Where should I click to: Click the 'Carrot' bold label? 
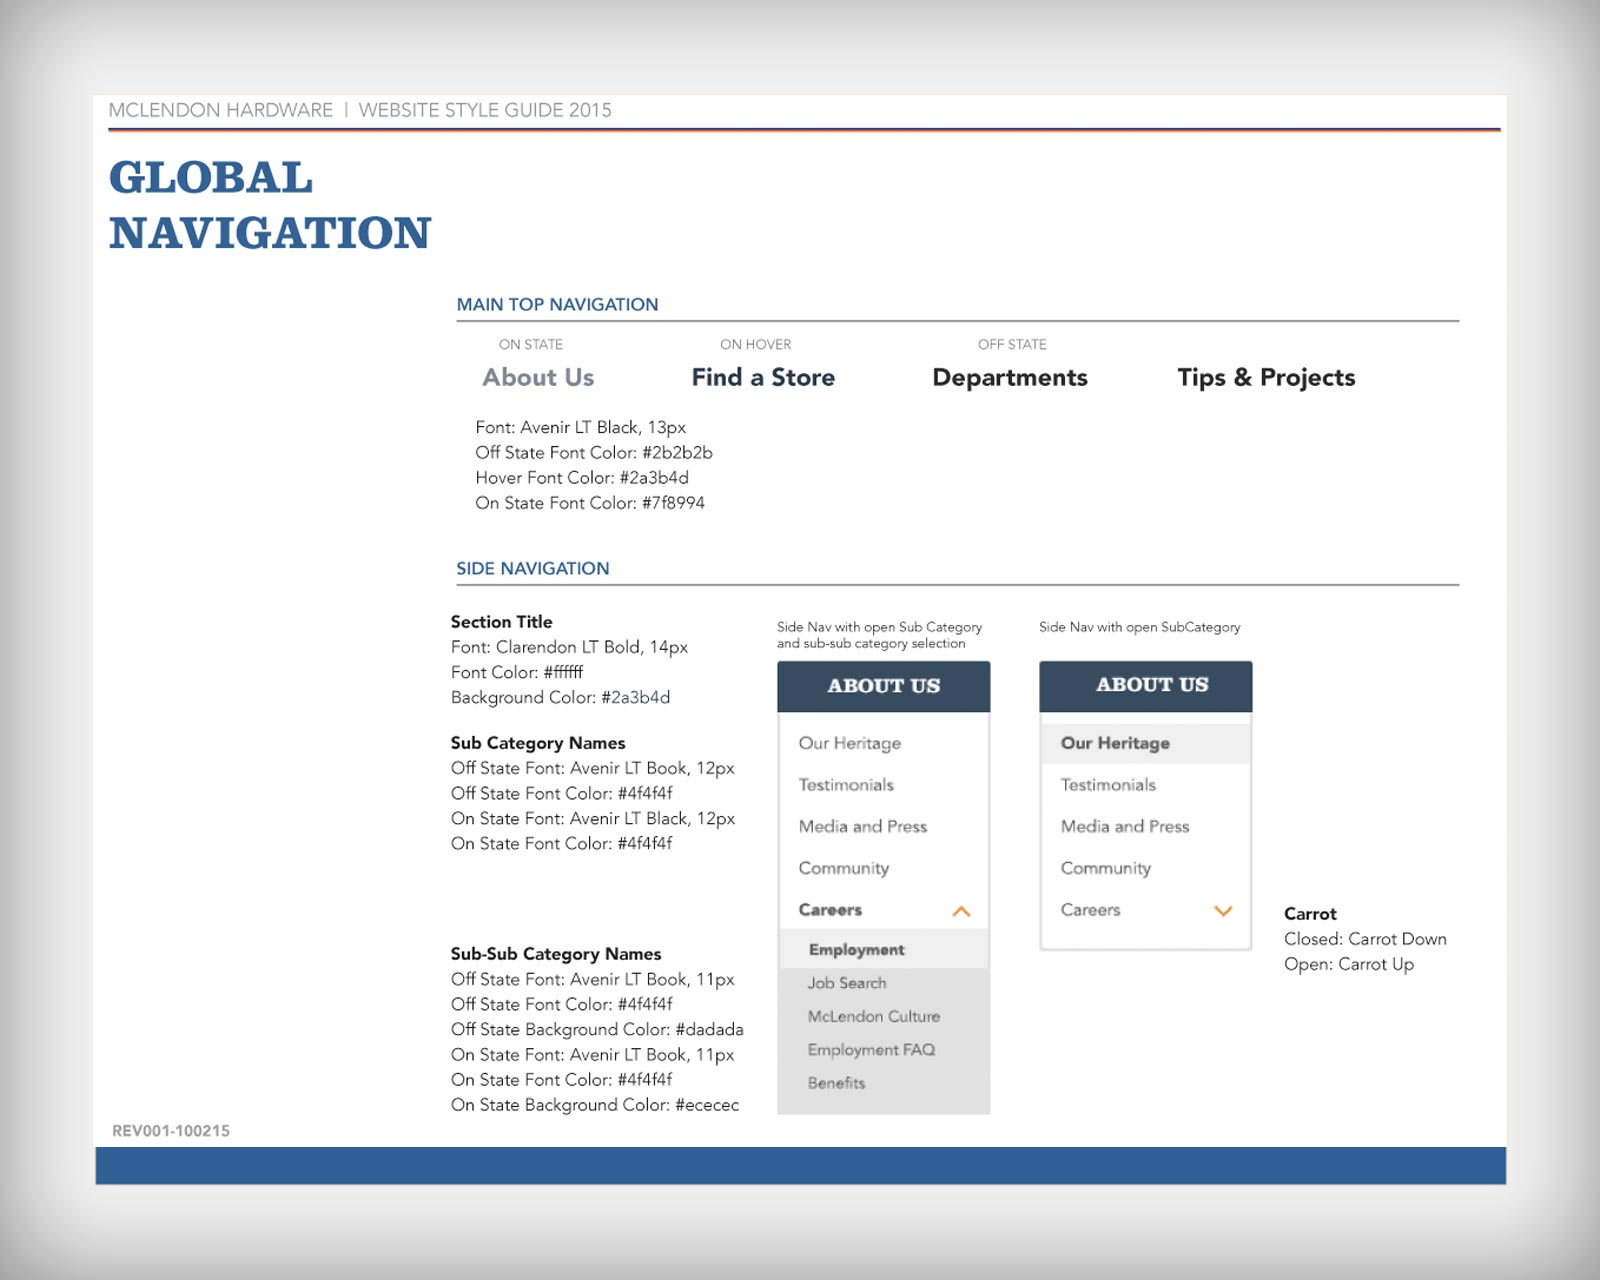tap(1310, 914)
